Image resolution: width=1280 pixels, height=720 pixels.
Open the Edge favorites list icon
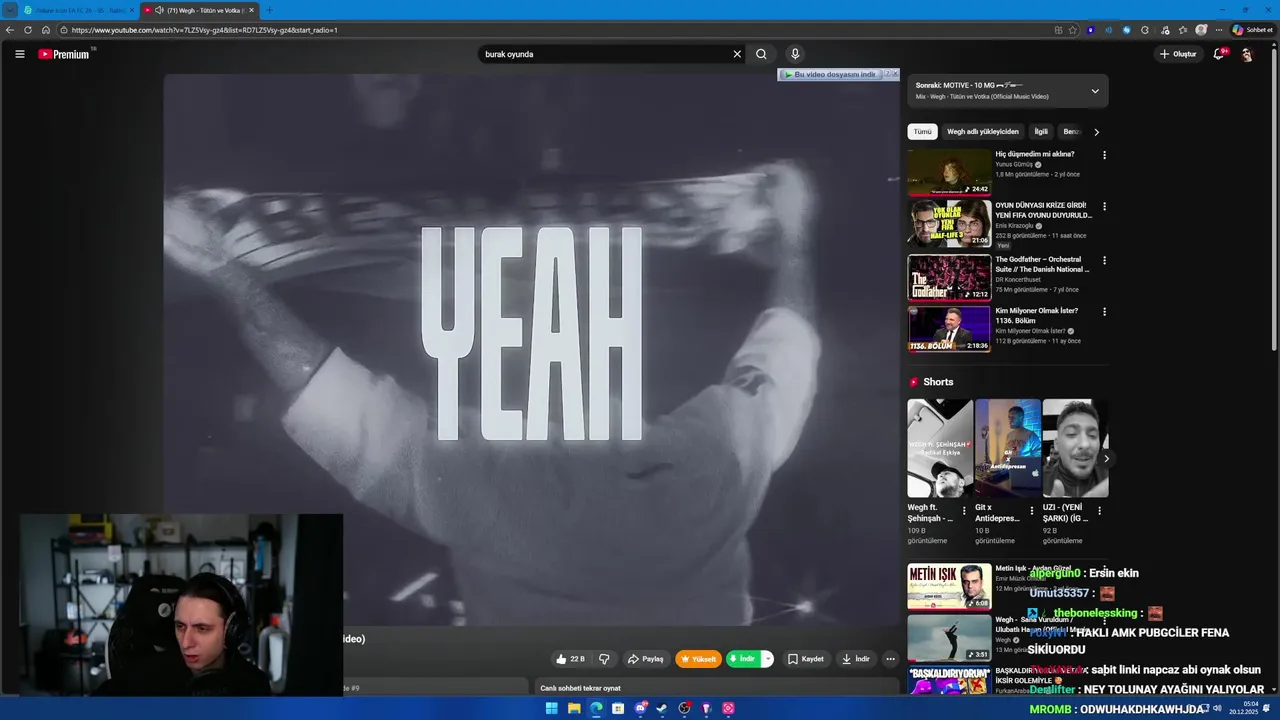pos(1182,30)
